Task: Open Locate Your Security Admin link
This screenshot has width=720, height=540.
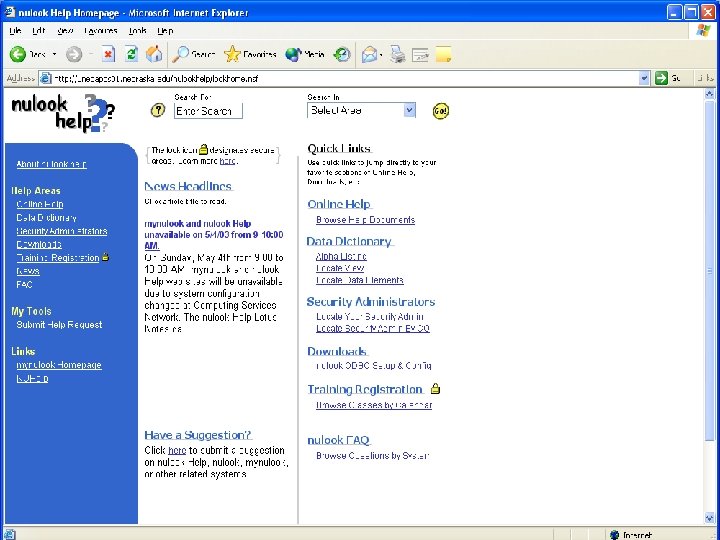Action: point(370,316)
